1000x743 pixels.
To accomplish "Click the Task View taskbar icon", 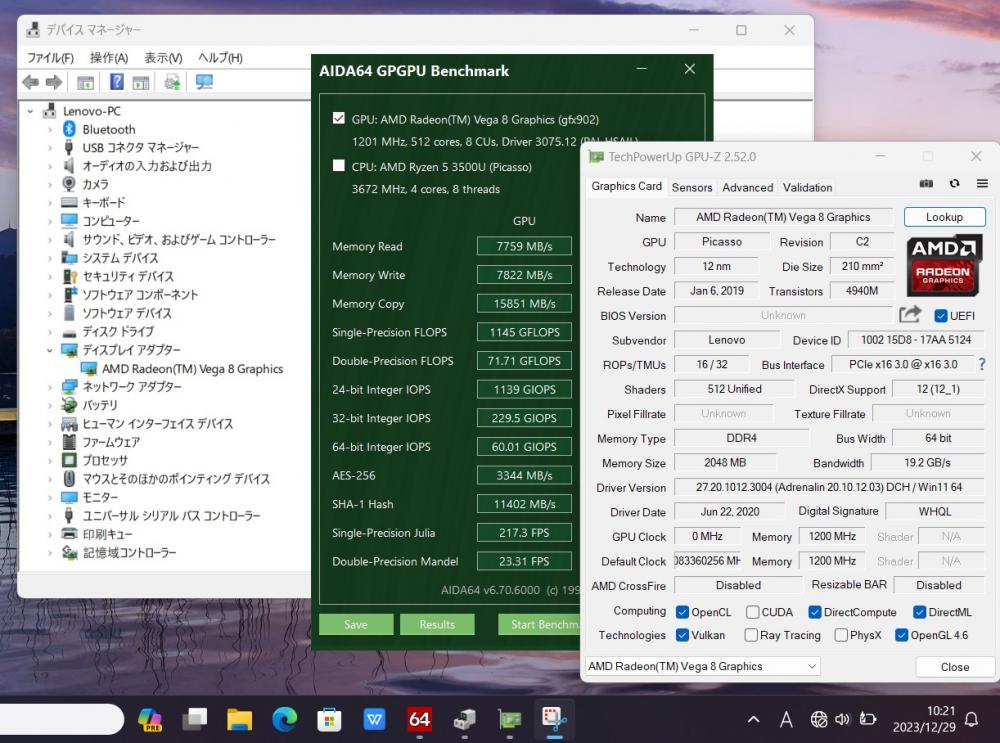I will coord(195,719).
